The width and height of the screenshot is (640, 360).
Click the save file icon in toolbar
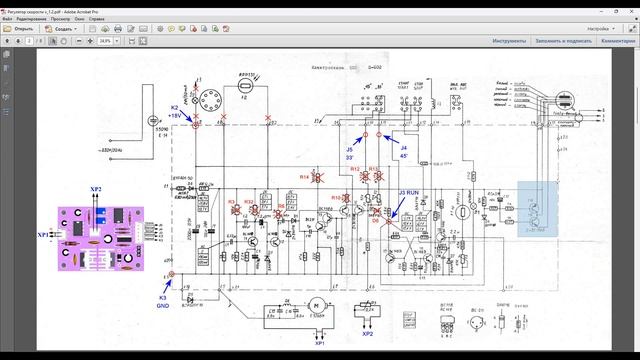click(93, 29)
